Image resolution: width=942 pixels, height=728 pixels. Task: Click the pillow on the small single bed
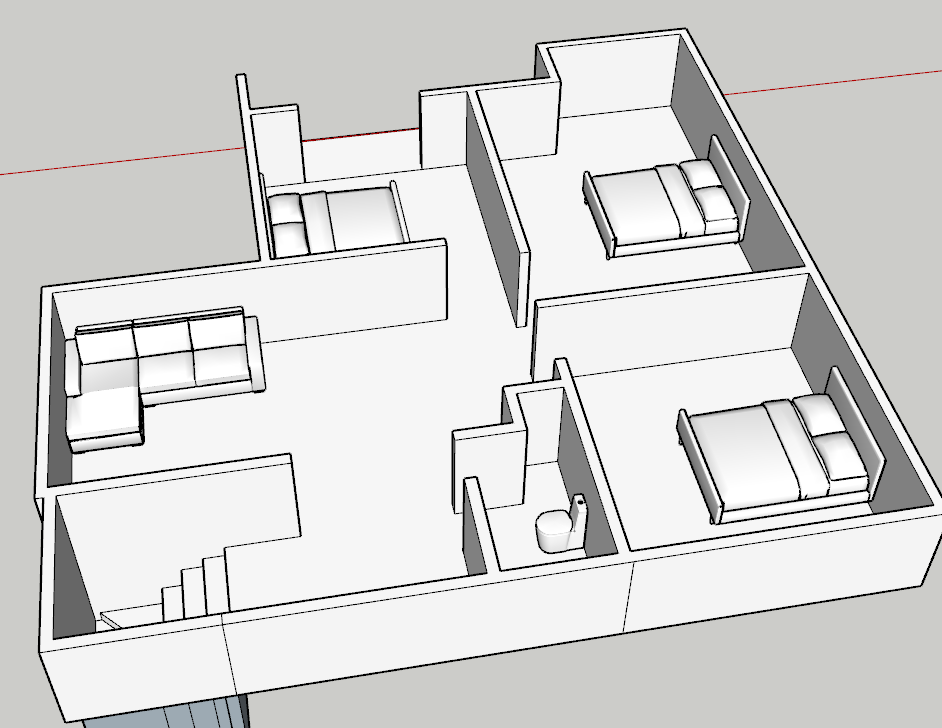(287, 222)
